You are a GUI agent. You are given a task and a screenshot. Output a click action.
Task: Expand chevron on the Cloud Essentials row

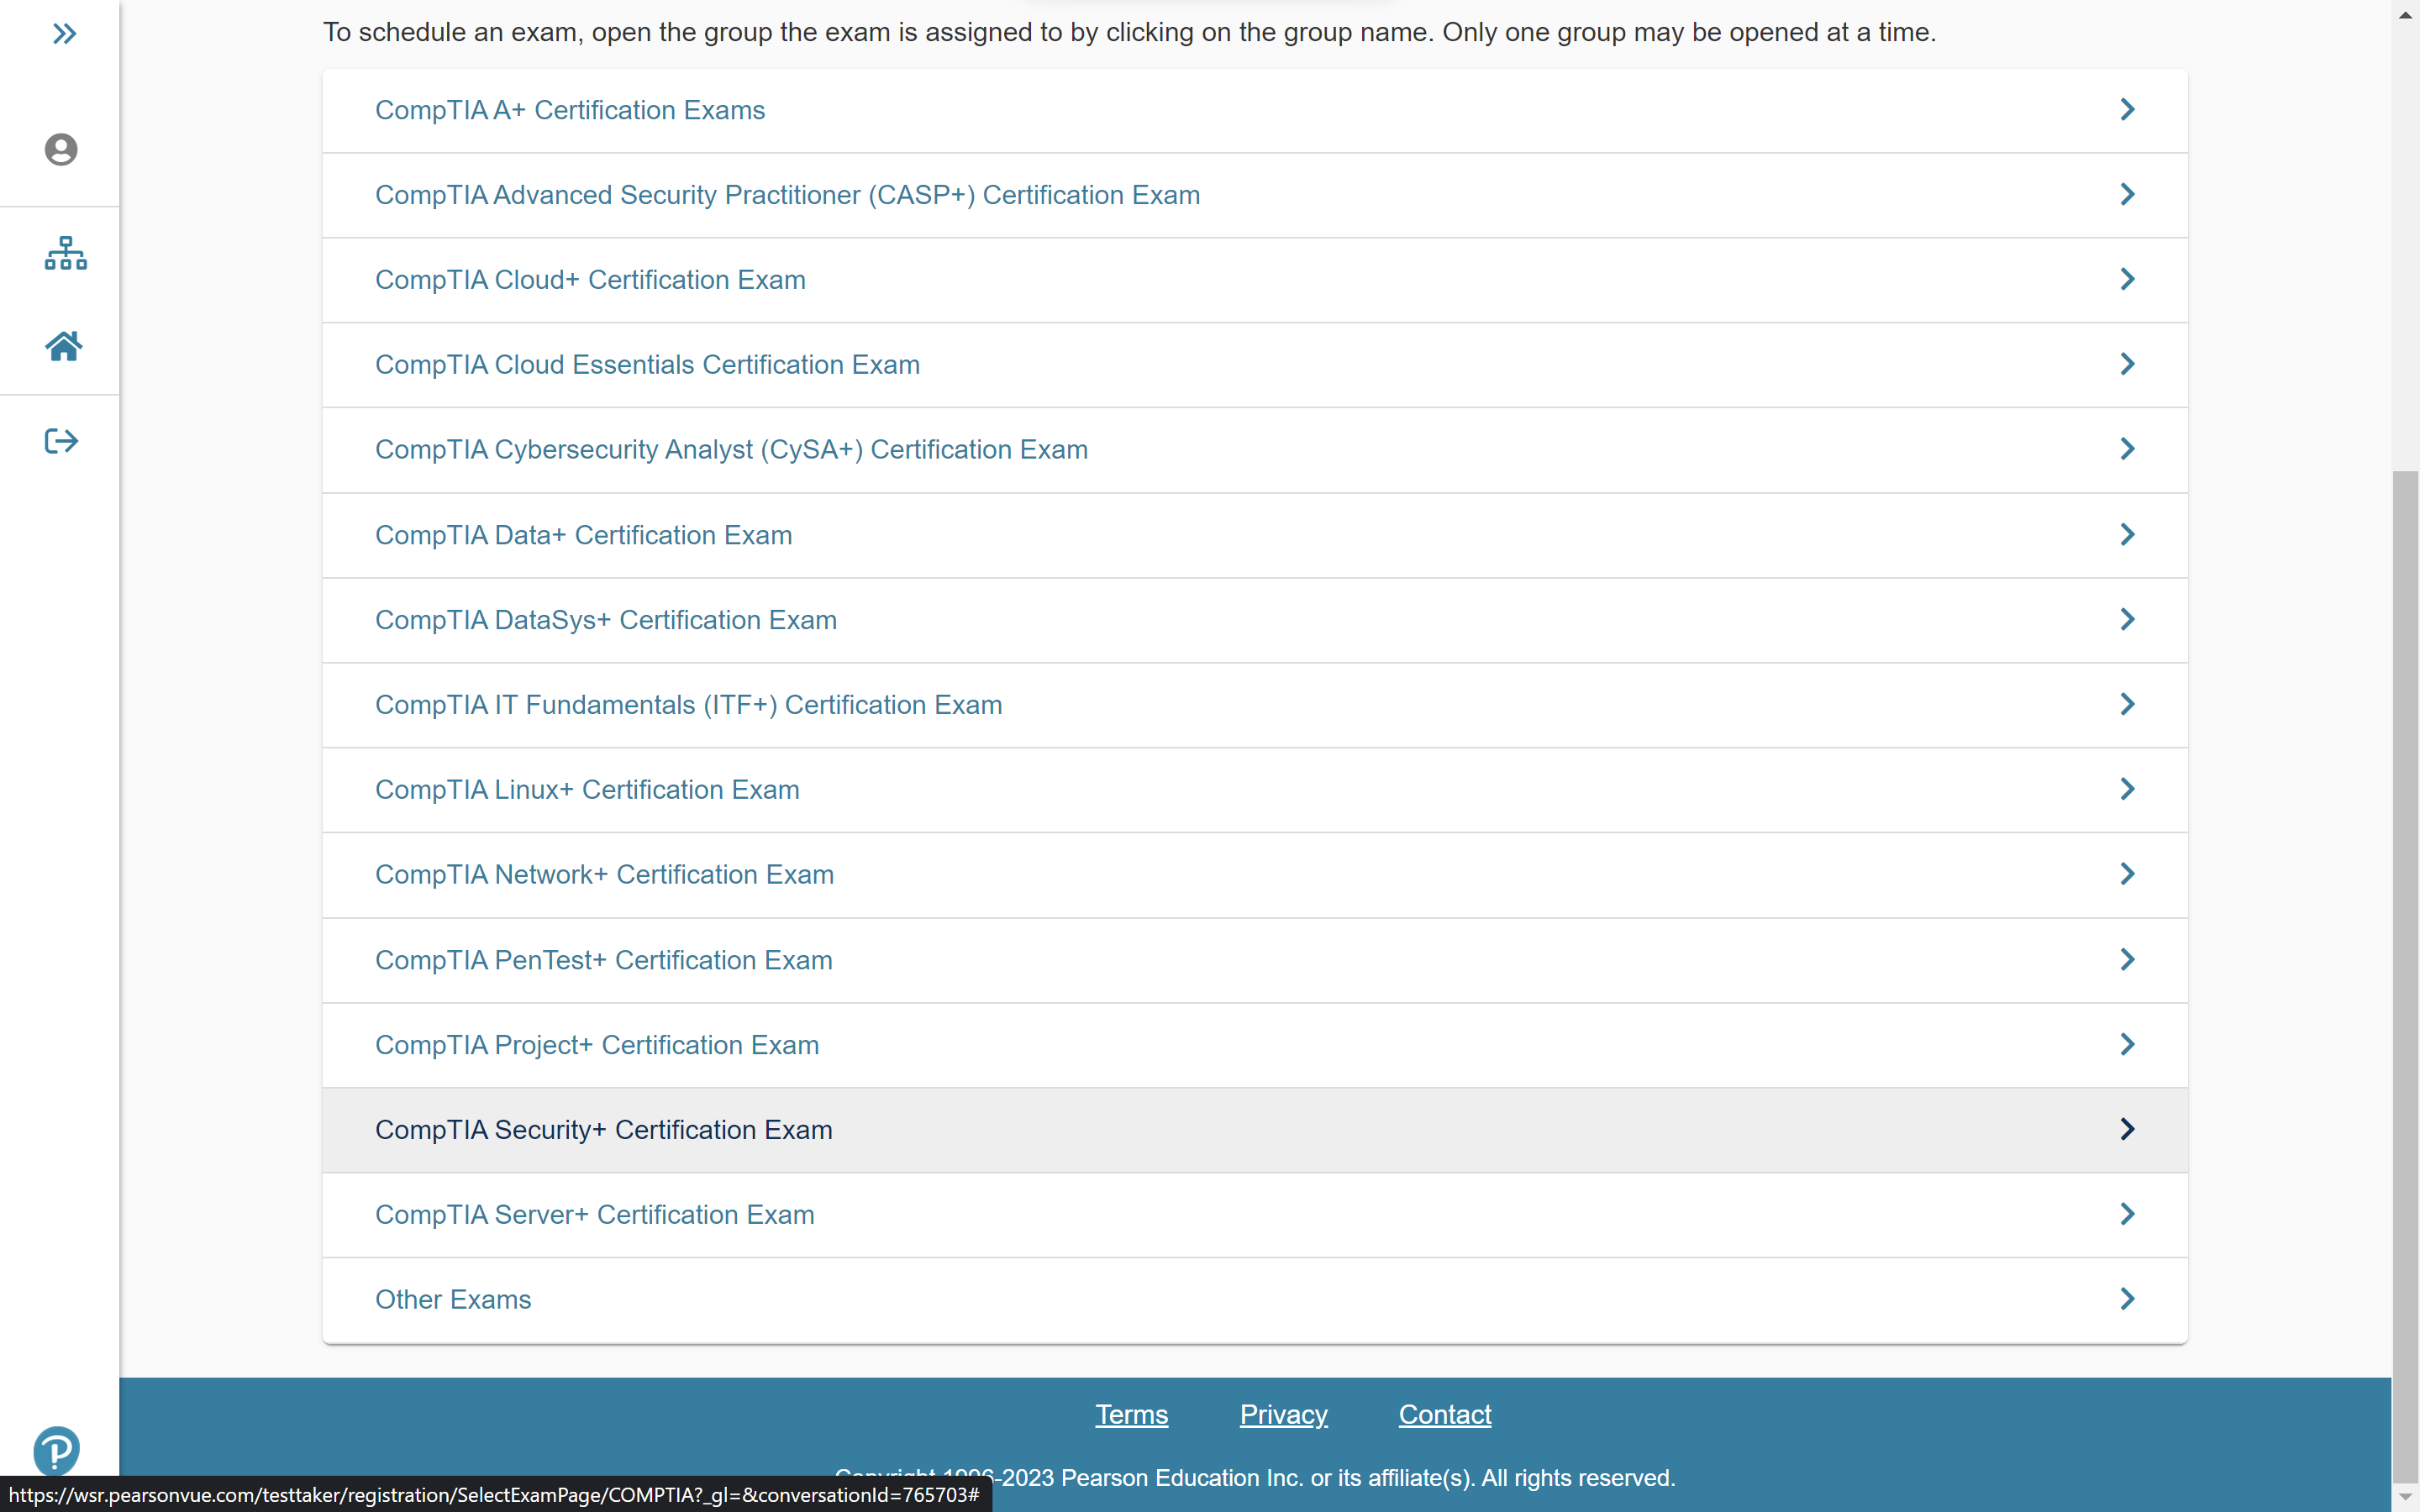[2127, 364]
